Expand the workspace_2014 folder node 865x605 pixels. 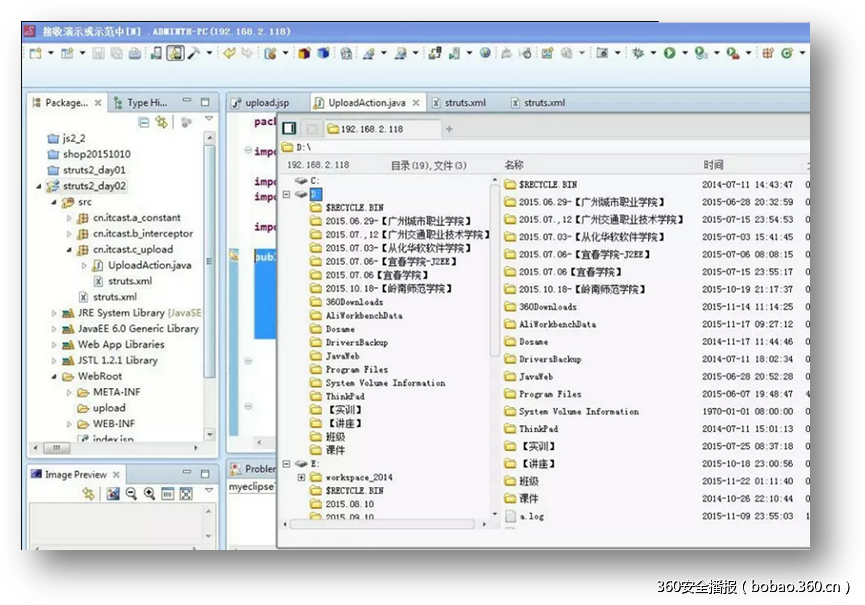[x=301, y=477]
